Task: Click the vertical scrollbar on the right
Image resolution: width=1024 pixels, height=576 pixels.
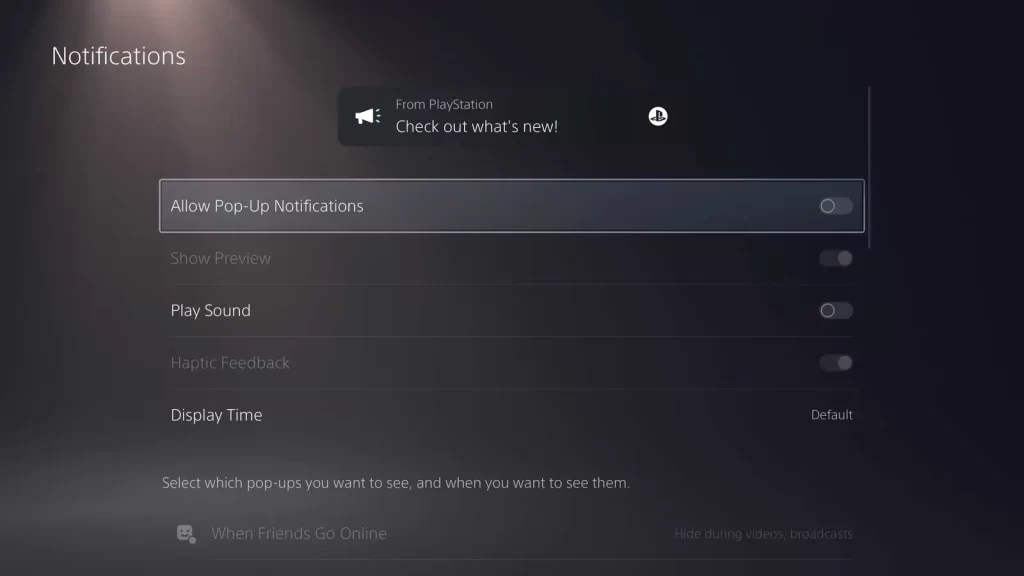Action: click(869, 167)
